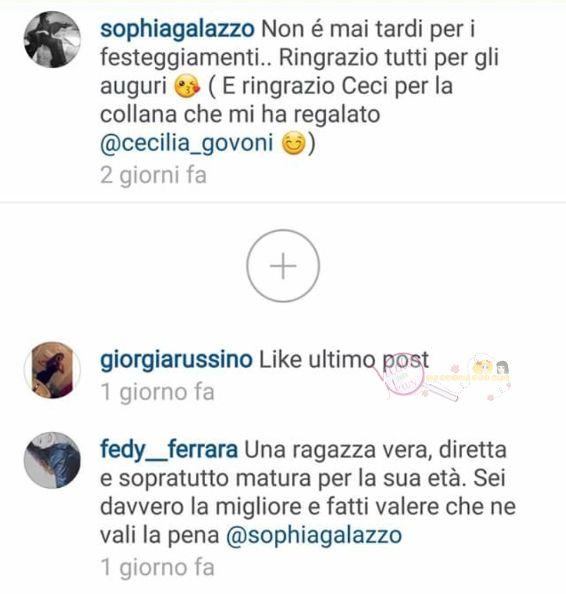Screen dimensions: 566x594
Task: Visit the giorgiarussino username link
Action: 176,360
